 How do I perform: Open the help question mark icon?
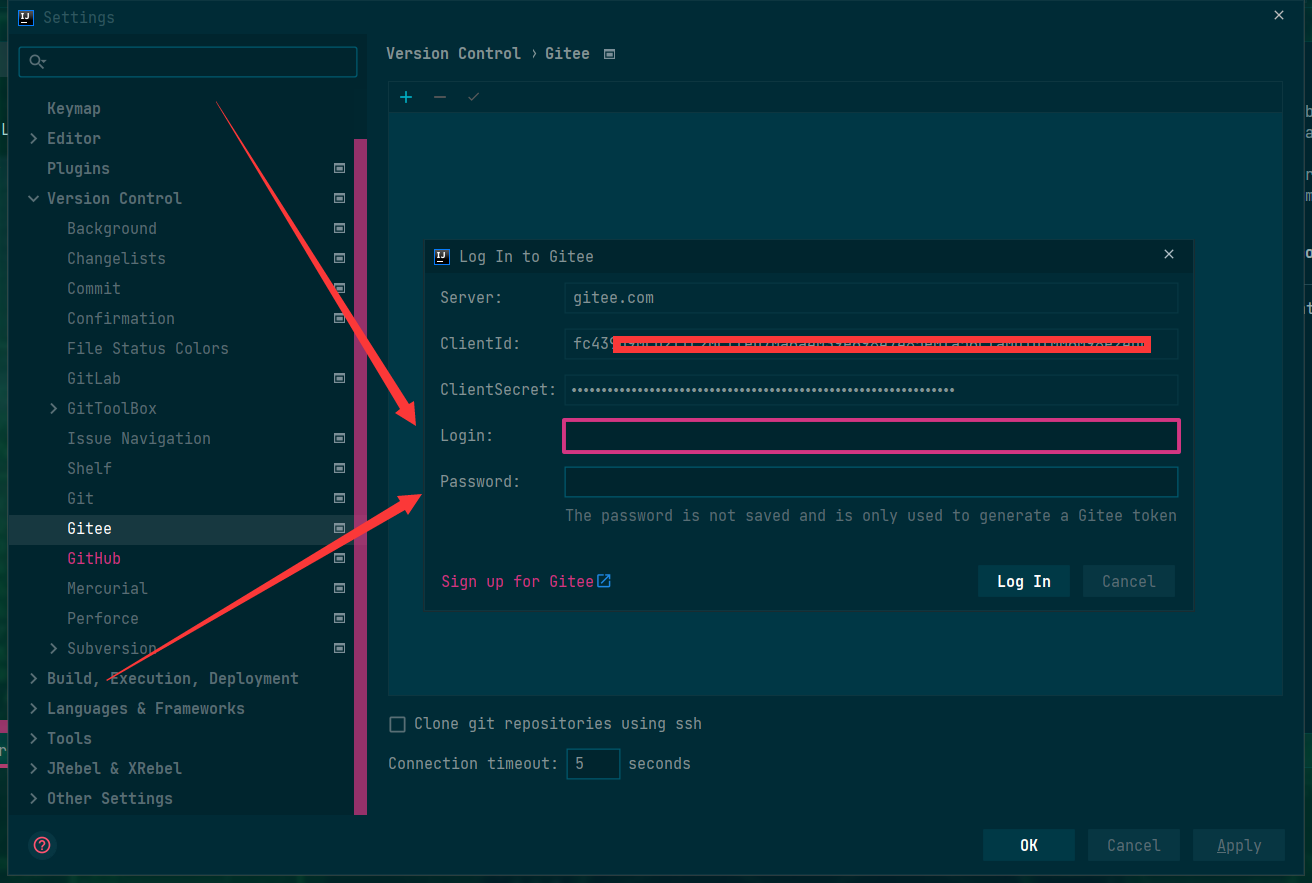coord(42,845)
